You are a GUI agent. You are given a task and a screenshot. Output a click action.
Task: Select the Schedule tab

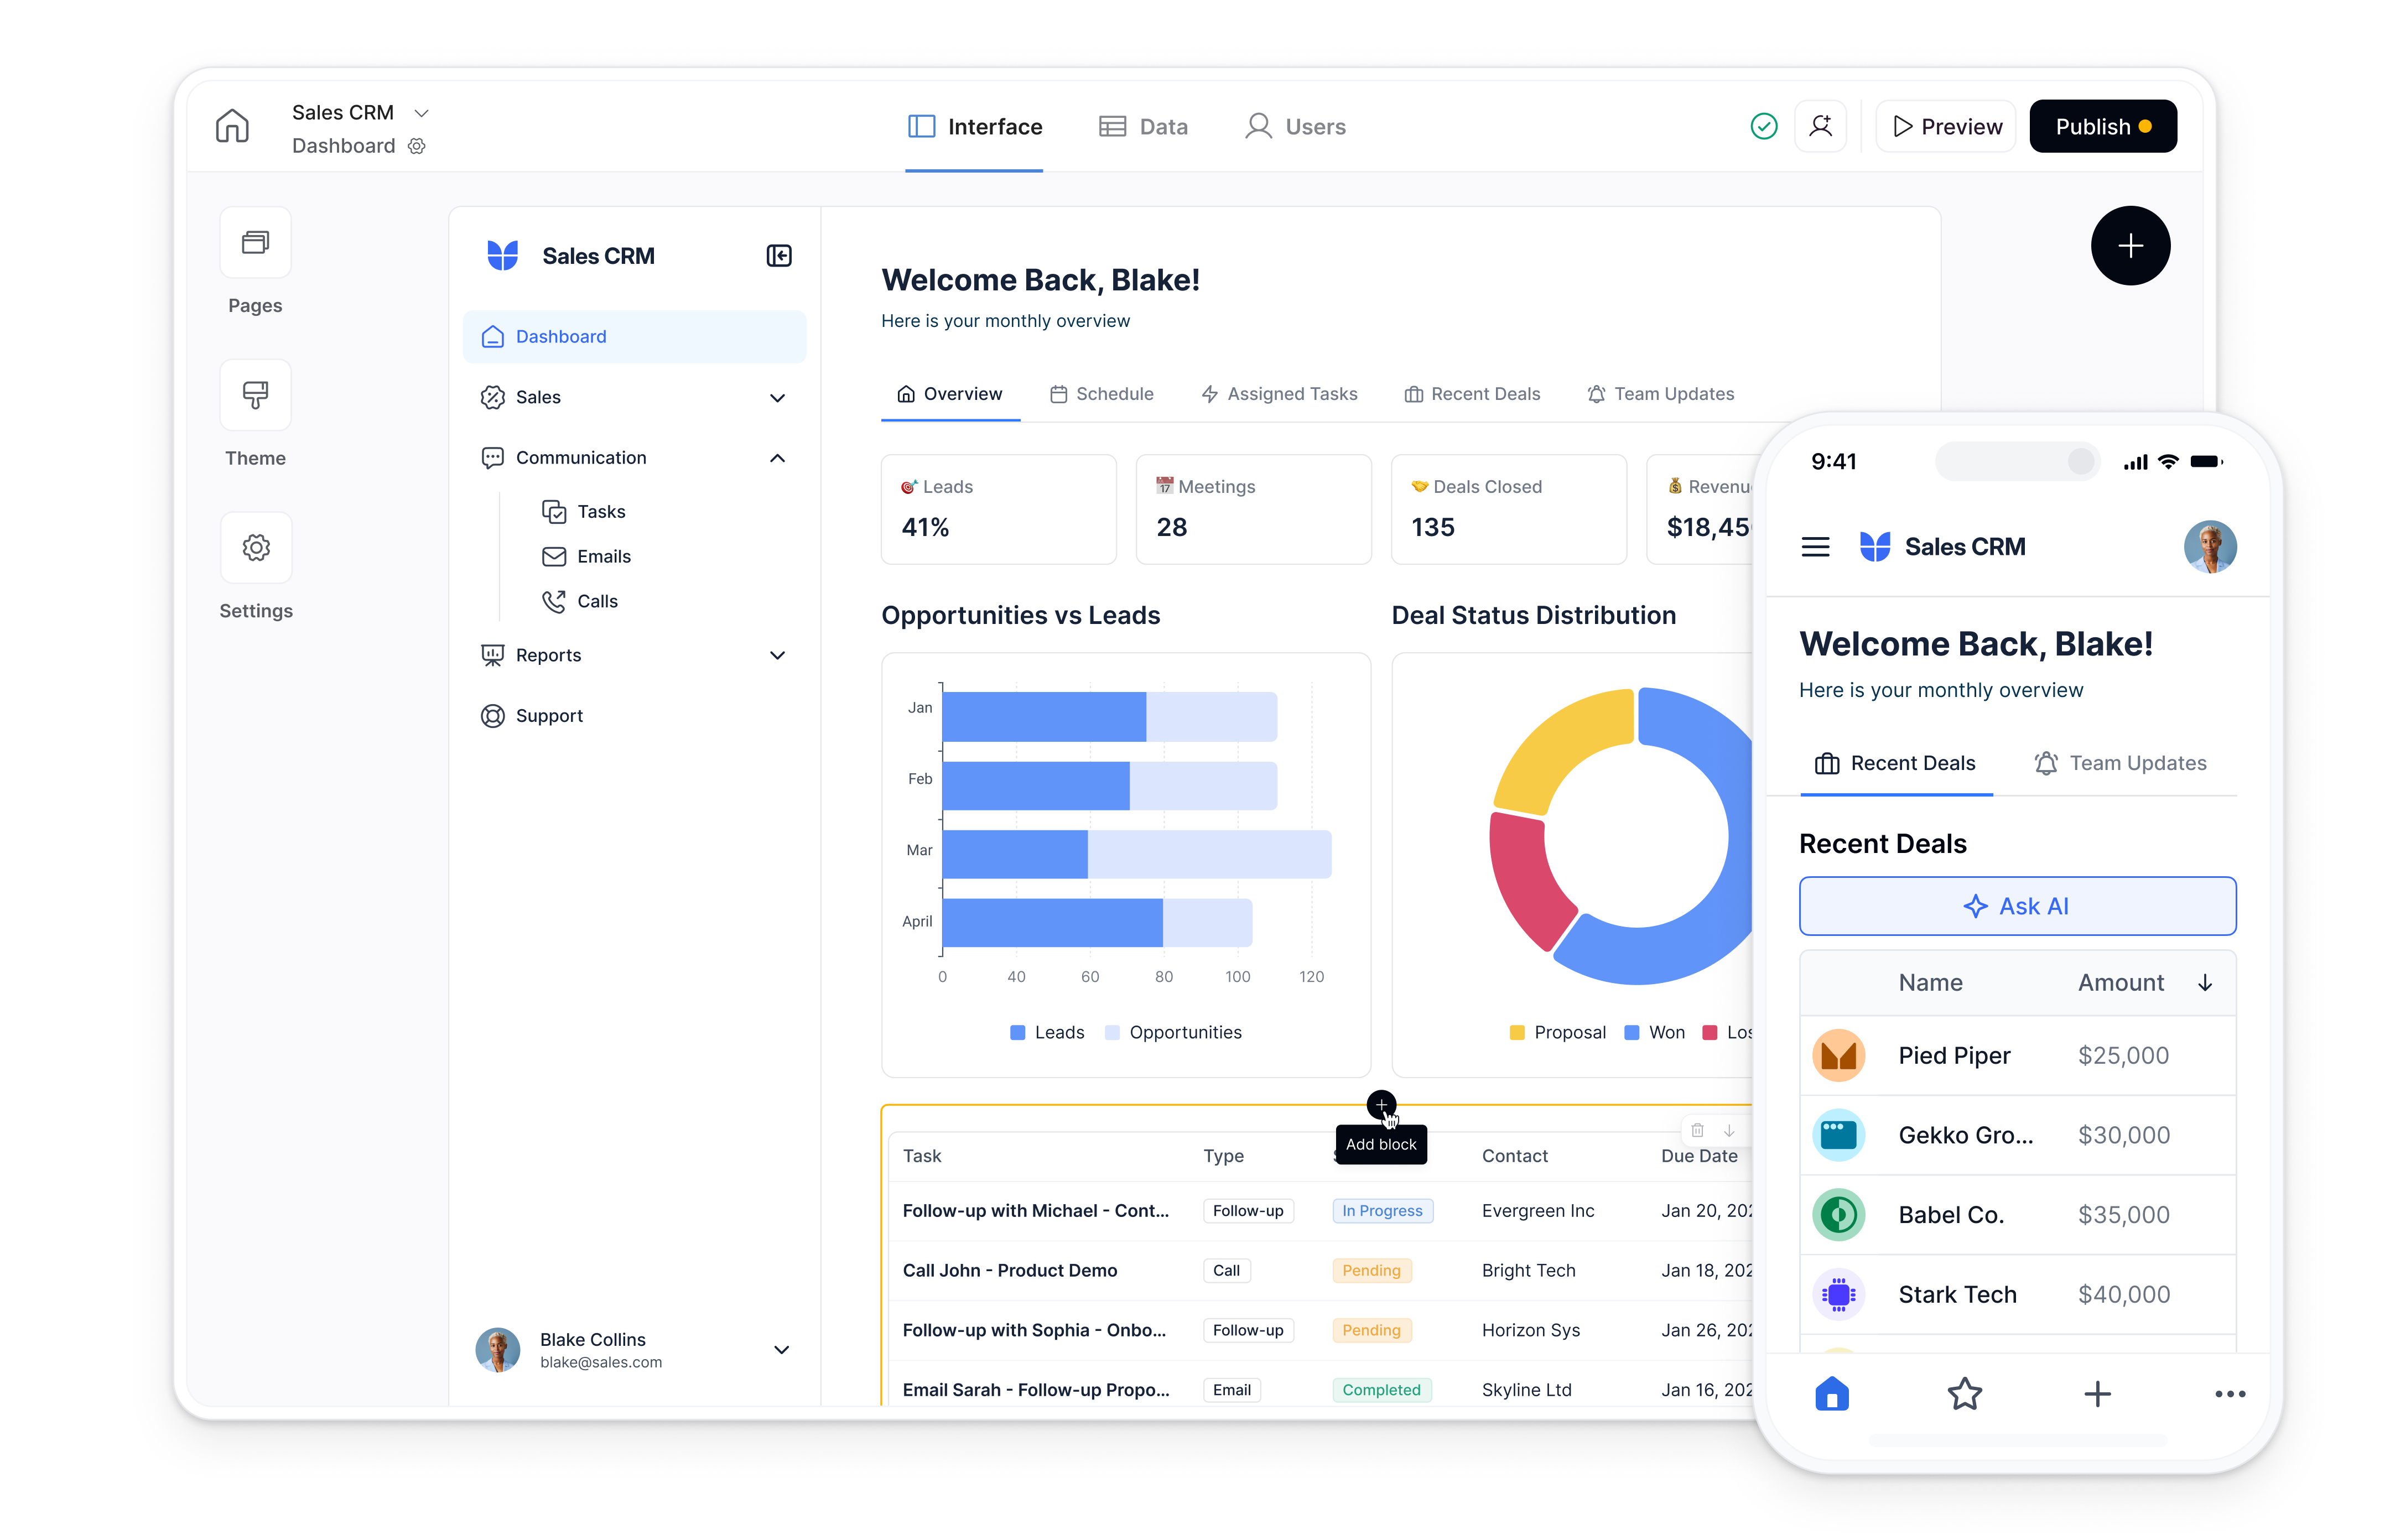tap(1101, 394)
